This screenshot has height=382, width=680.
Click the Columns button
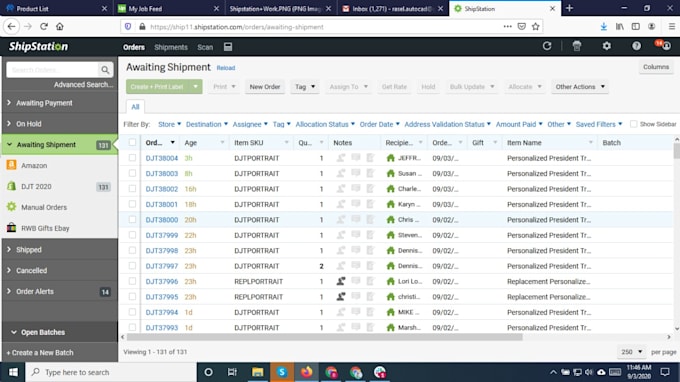(x=656, y=67)
